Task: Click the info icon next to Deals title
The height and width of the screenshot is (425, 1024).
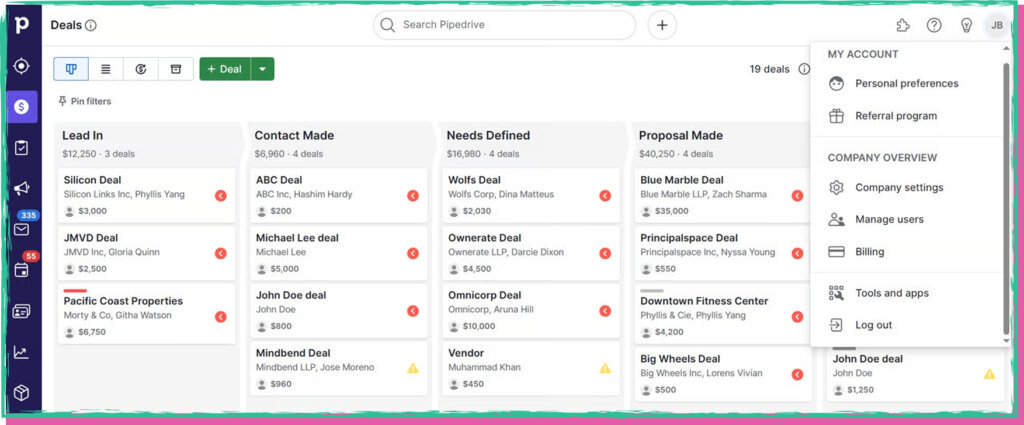Action: [91, 25]
